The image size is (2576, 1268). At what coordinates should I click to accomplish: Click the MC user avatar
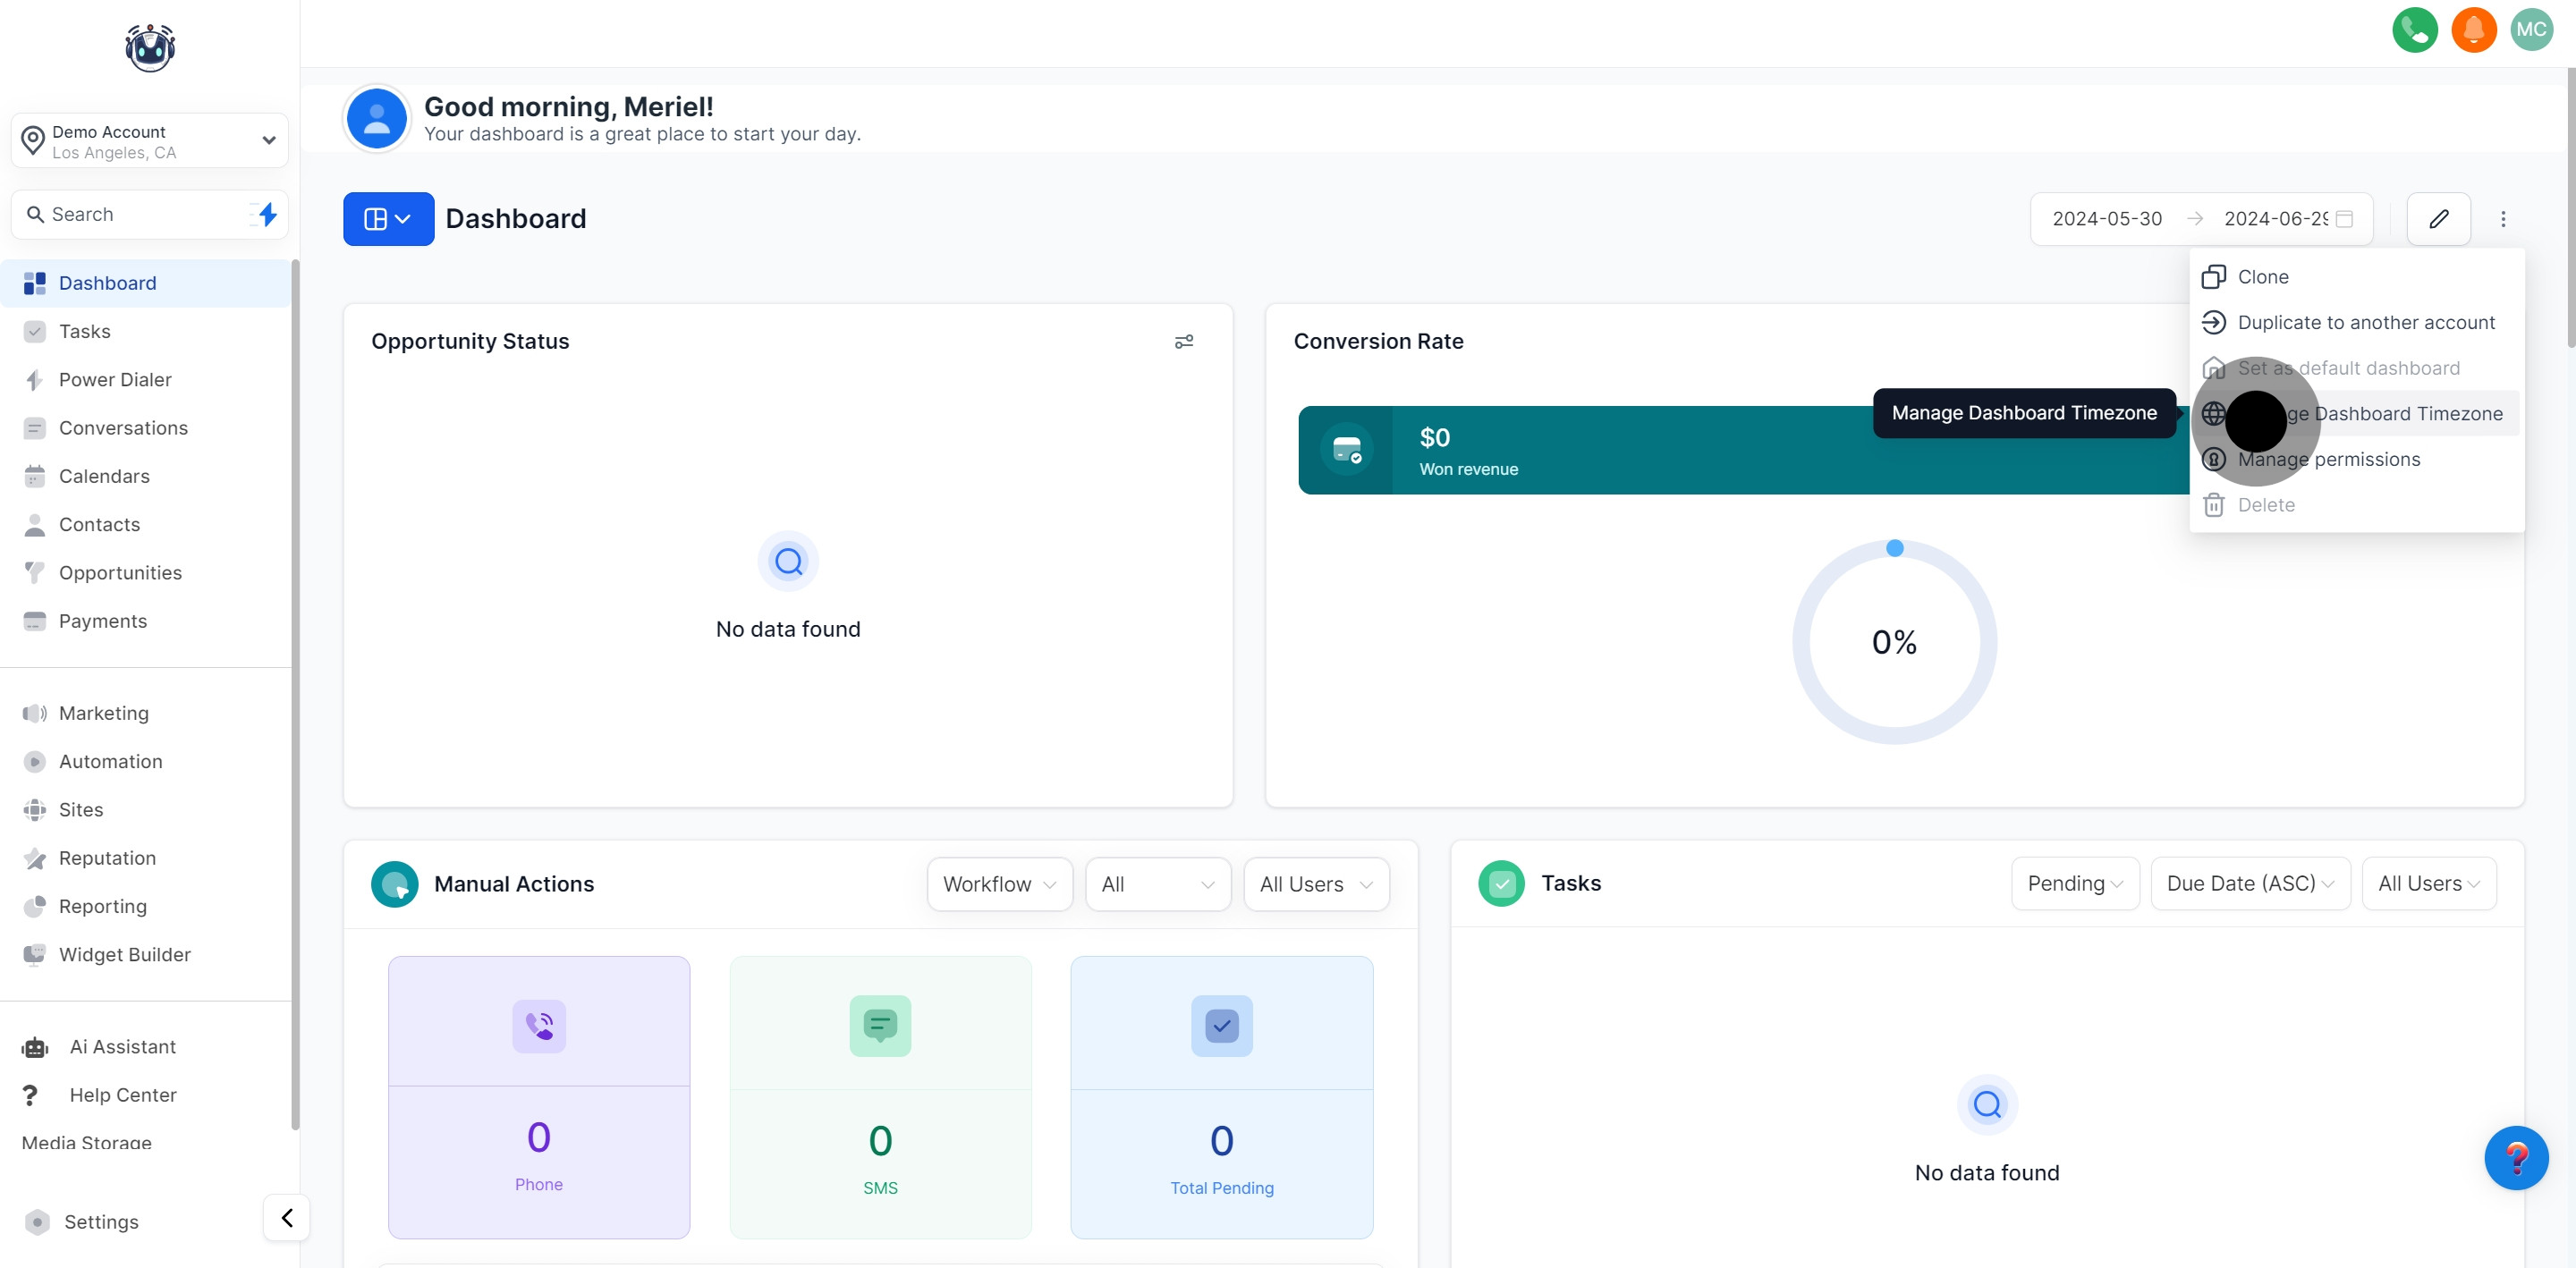pos(2531,30)
